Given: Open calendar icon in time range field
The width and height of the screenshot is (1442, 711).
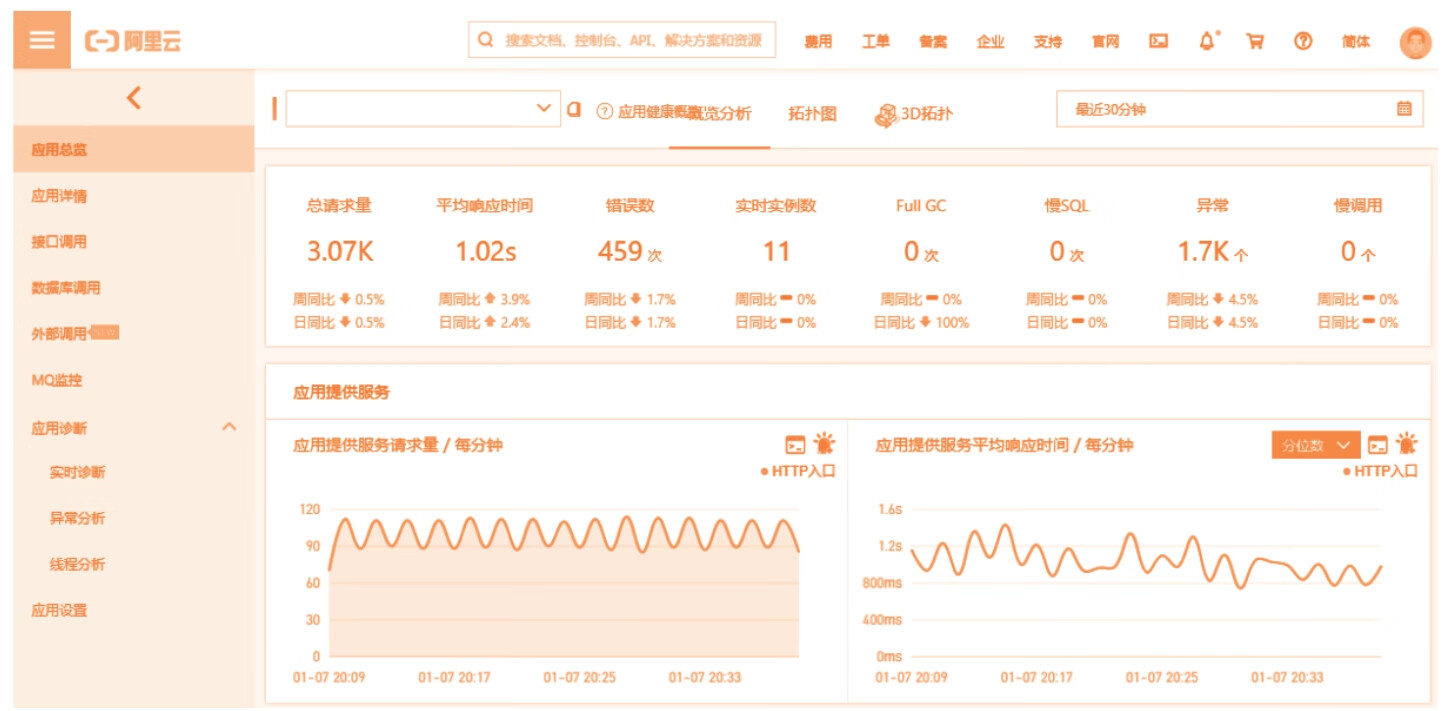Looking at the screenshot, I should pyautogui.click(x=1404, y=109).
